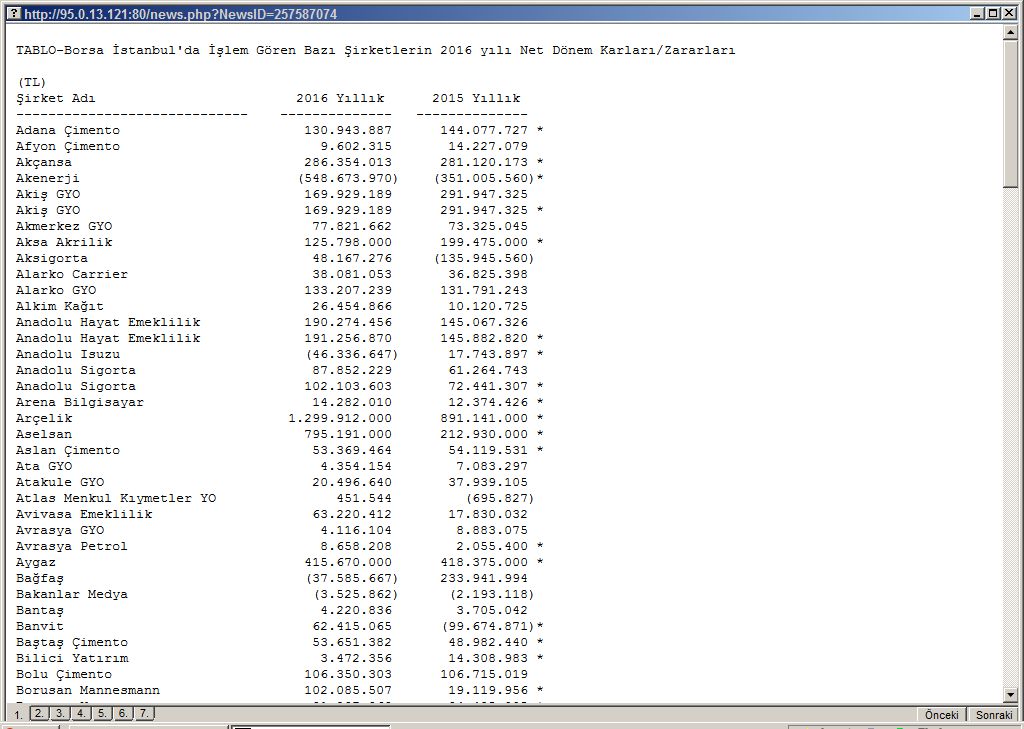The image size is (1024, 729).
Task: Jump to page 4 tab
Action: click(x=81, y=713)
